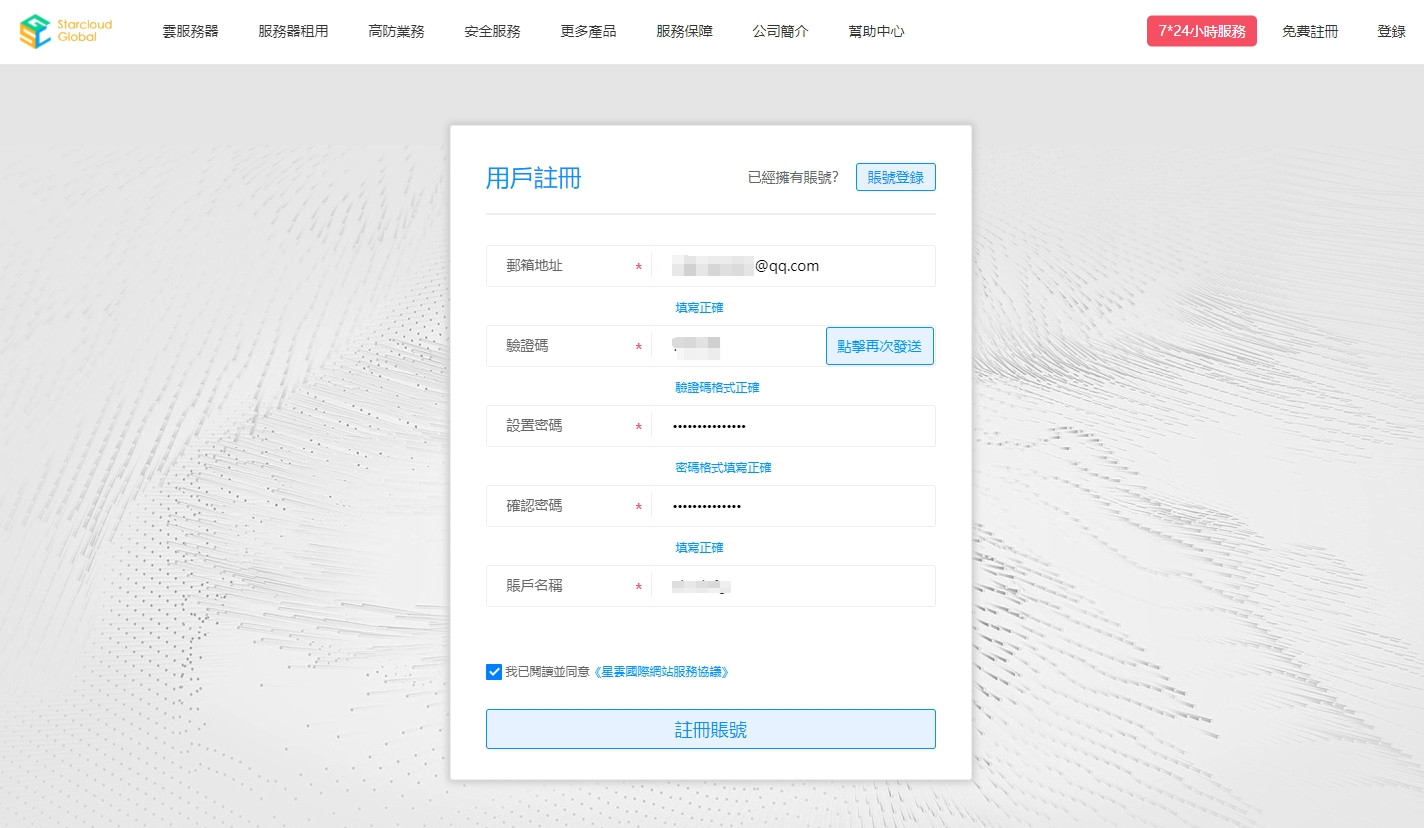Open the 服務器租用 menu
The image size is (1424, 828).
click(x=293, y=32)
